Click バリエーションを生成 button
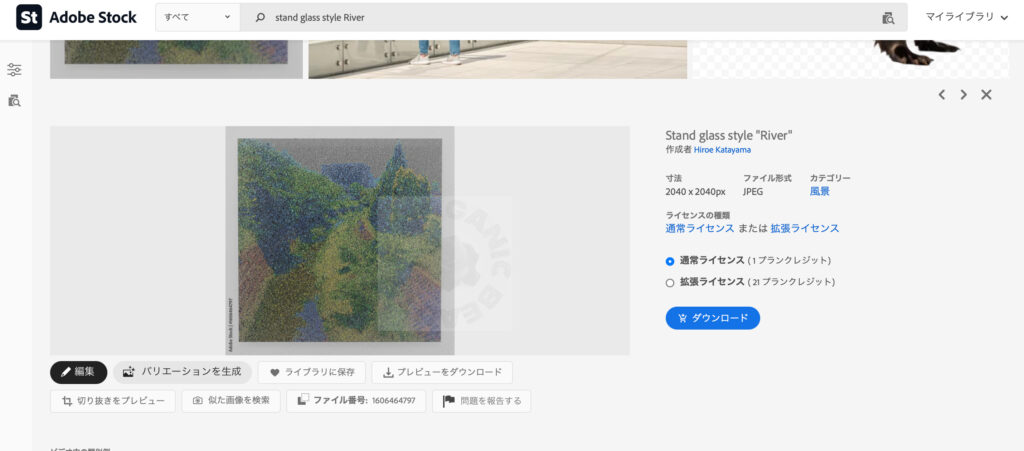 pyautogui.click(x=182, y=372)
